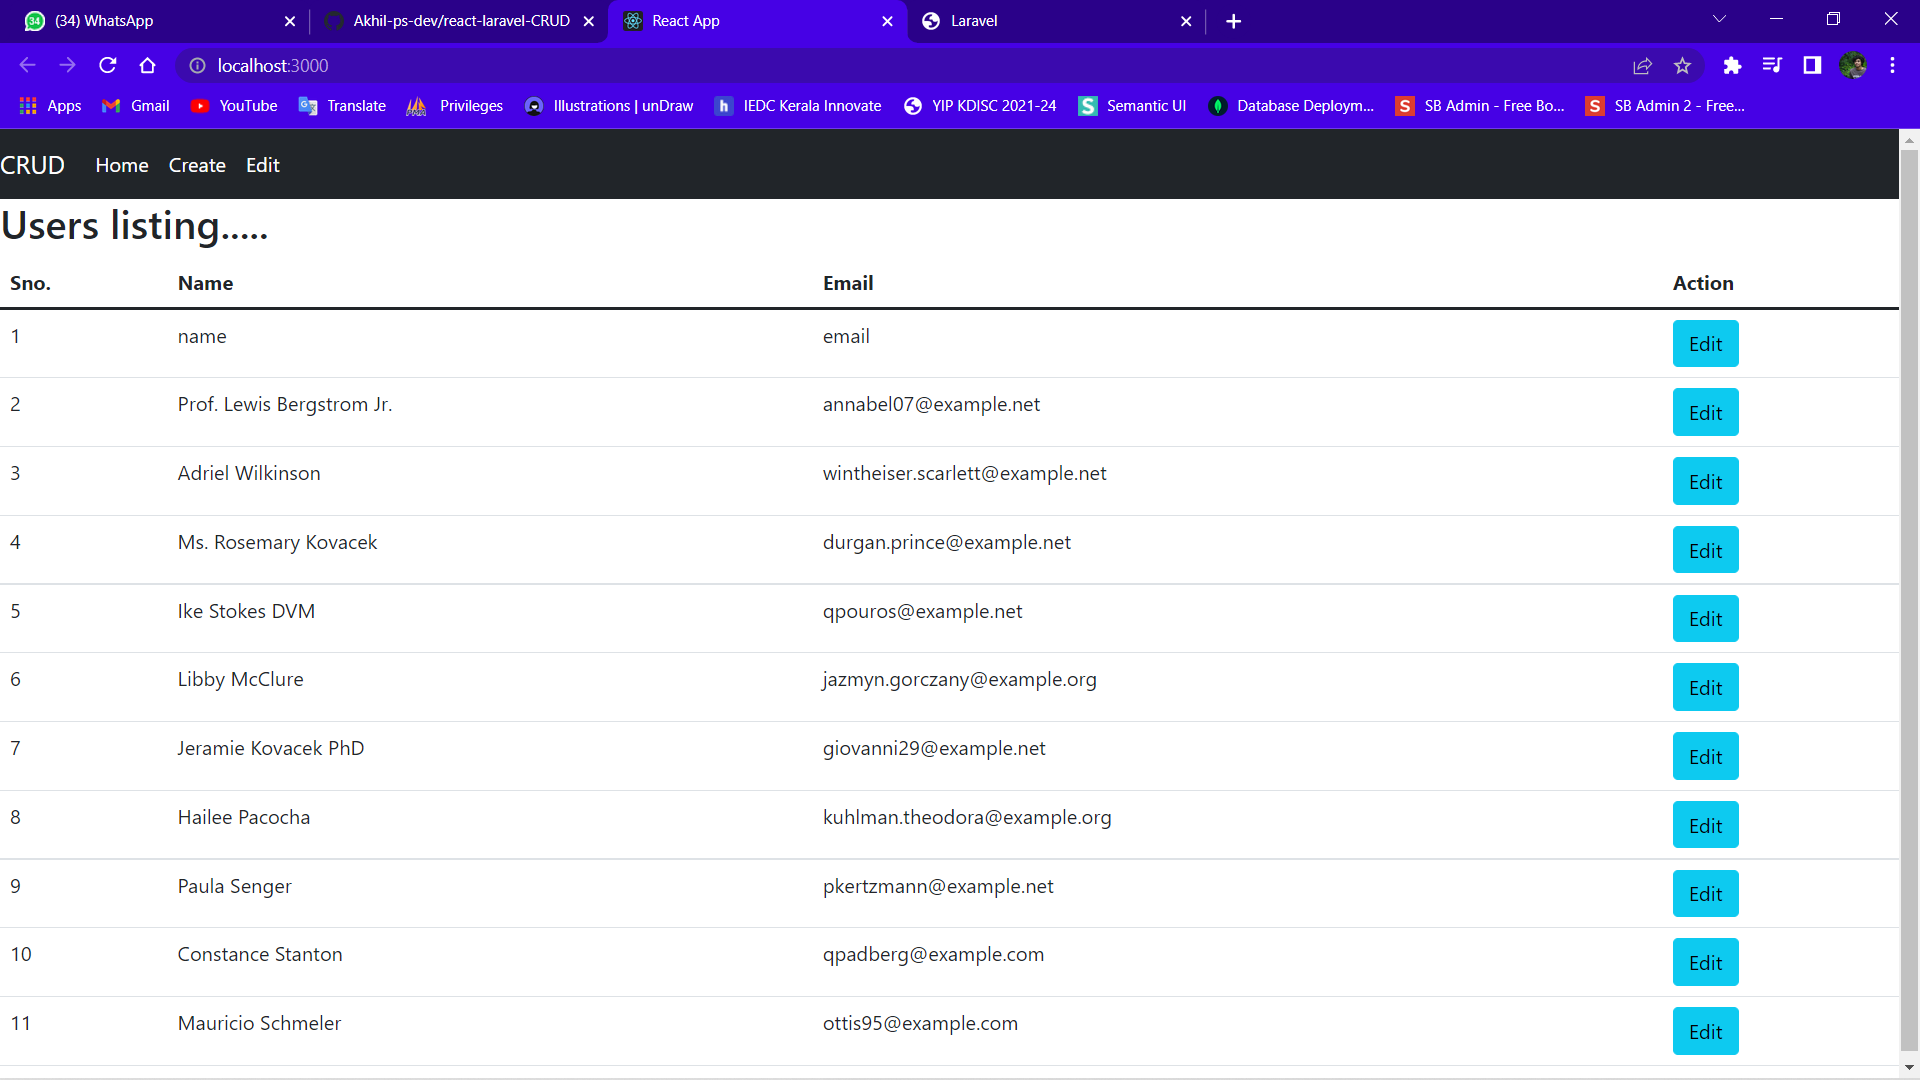Open the Gmail bookmark
1920x1080 pixels.
pyautogui.click(x=134, y=105)
